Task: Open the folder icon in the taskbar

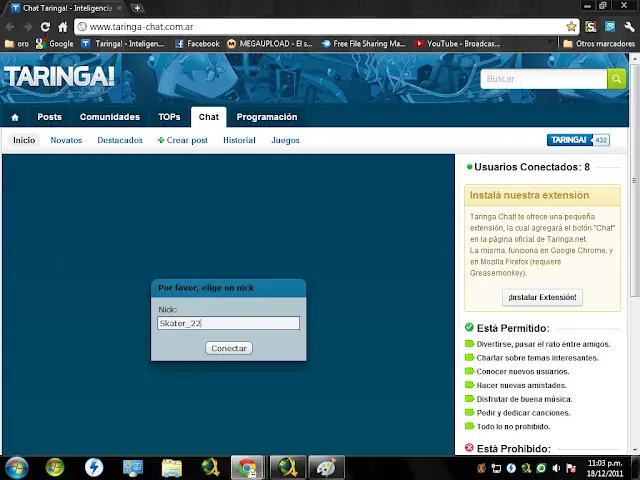Action: pos(171,468)
